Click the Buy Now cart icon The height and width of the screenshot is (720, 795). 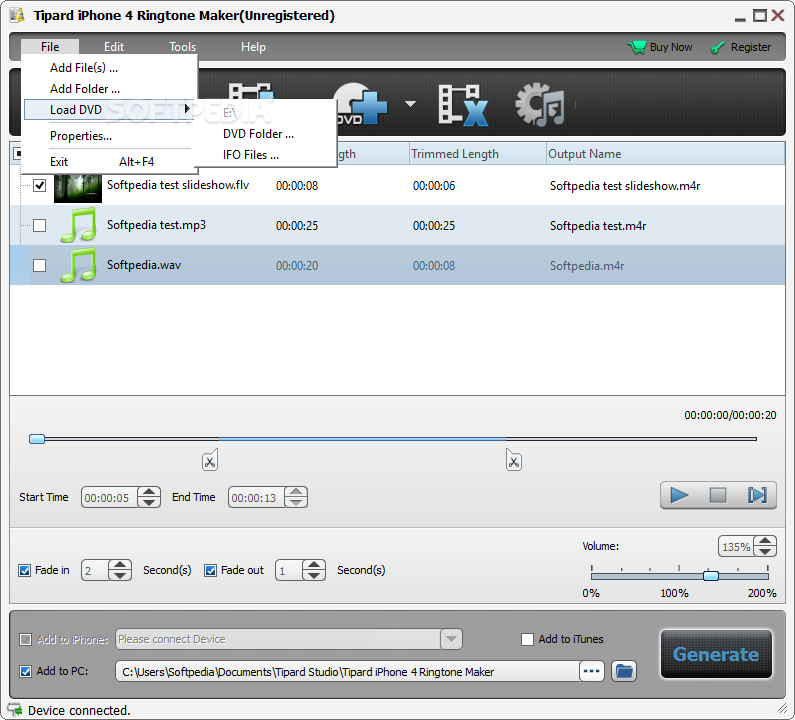[x=636, y=47]
